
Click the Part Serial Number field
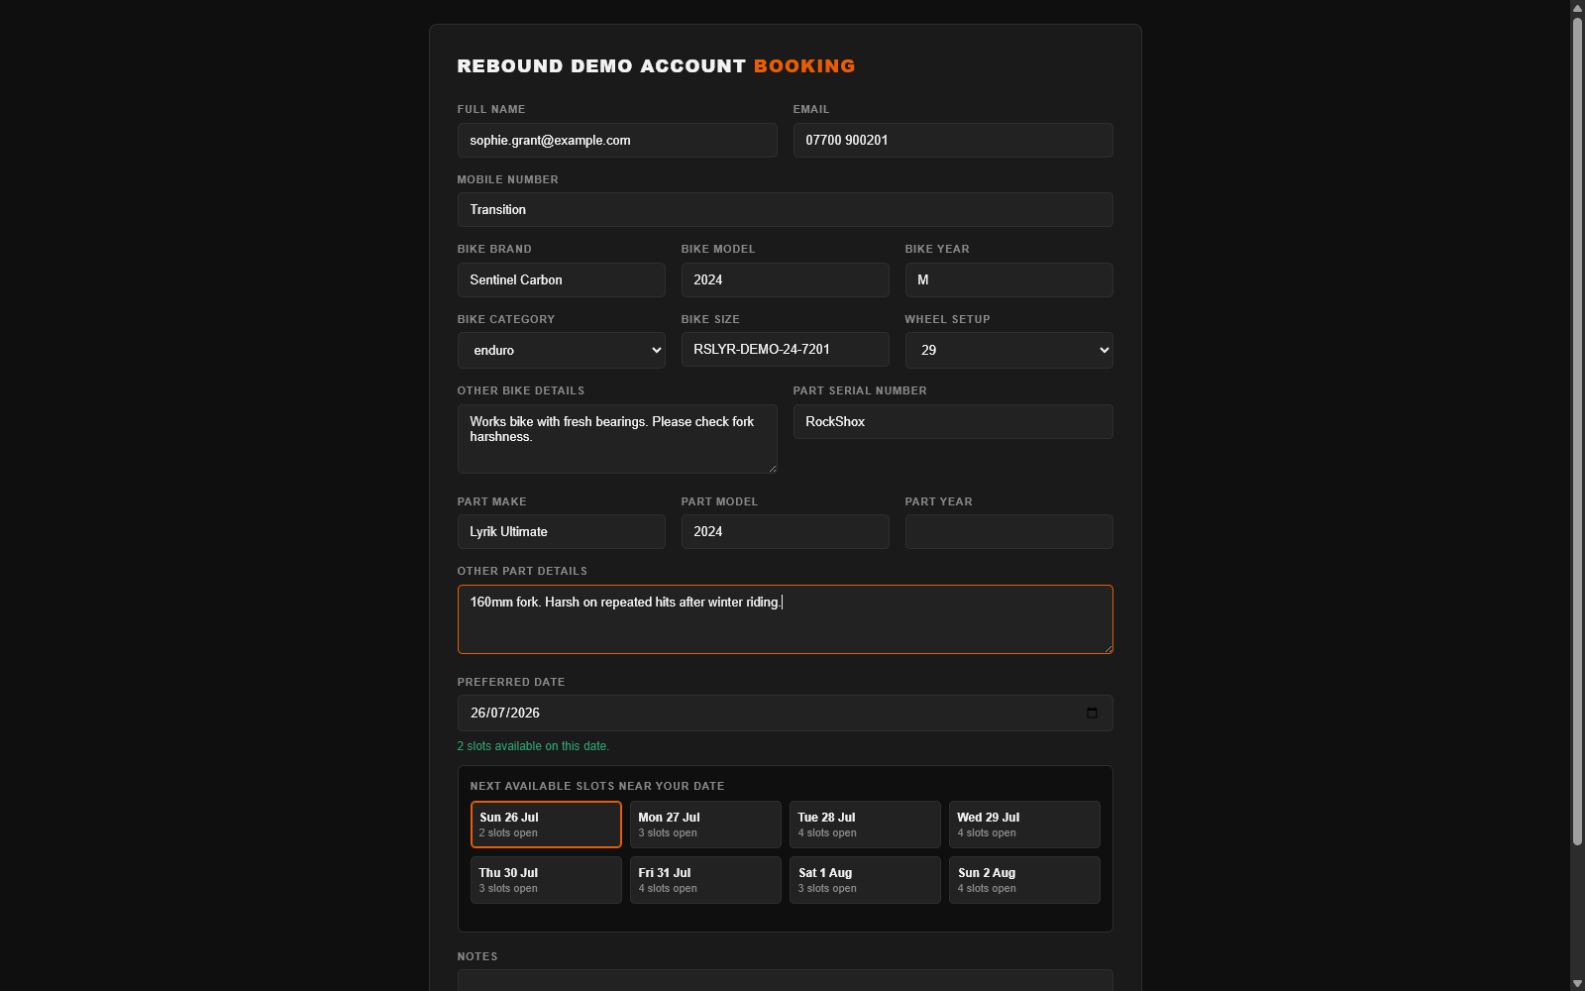click(x=953, y=421)
